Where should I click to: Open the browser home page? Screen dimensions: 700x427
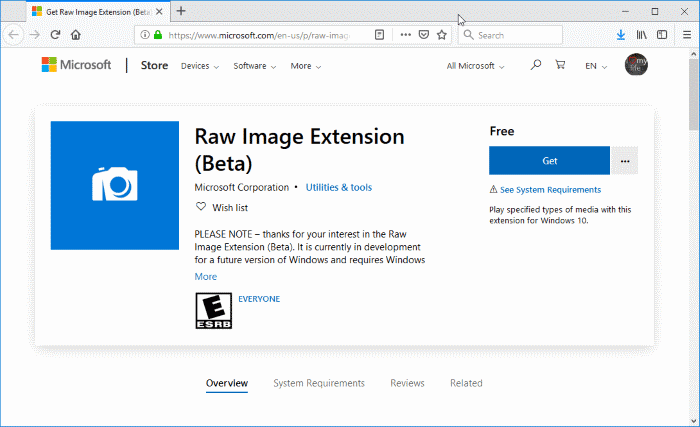pyautogui.click(x=76, y=35)
